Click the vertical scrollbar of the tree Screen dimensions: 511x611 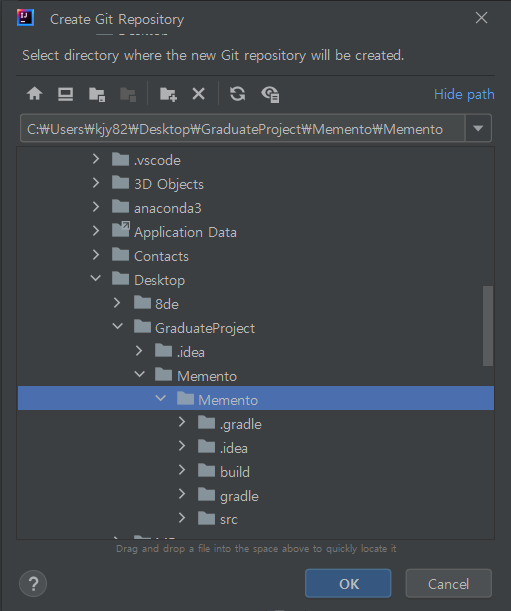(x=488, y=326)
